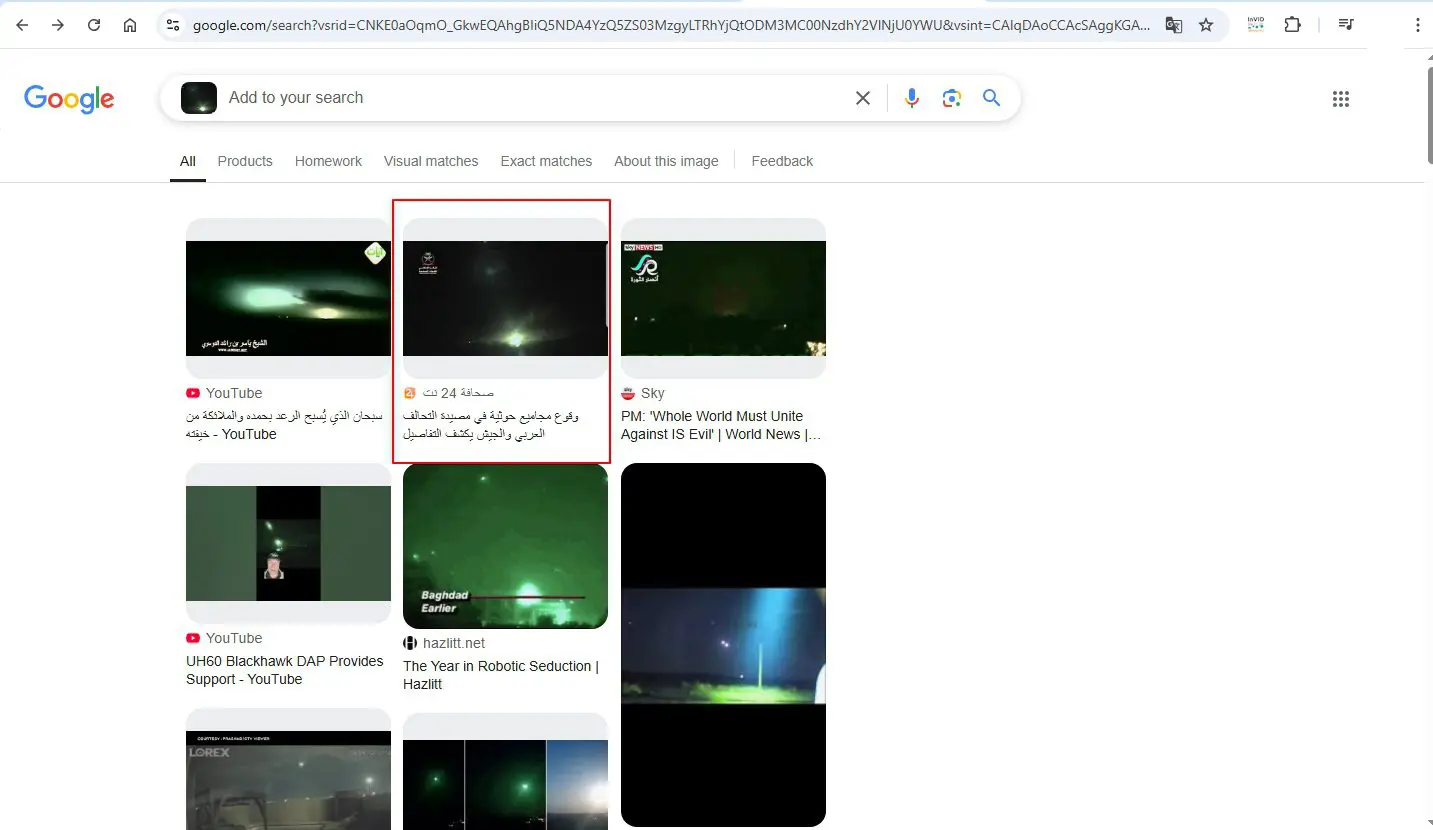The height and width of the screenshot is (830, 1433).
Task: Bookmark this page with the star icon
Action: click(x=1206, y=25)
